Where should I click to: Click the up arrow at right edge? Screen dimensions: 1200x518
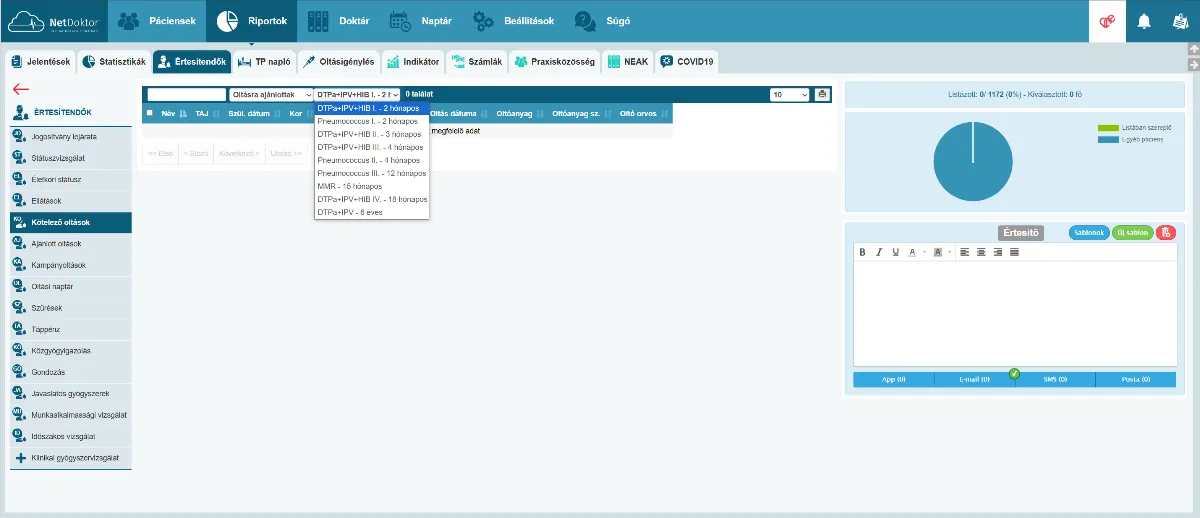pos(1193,49)
